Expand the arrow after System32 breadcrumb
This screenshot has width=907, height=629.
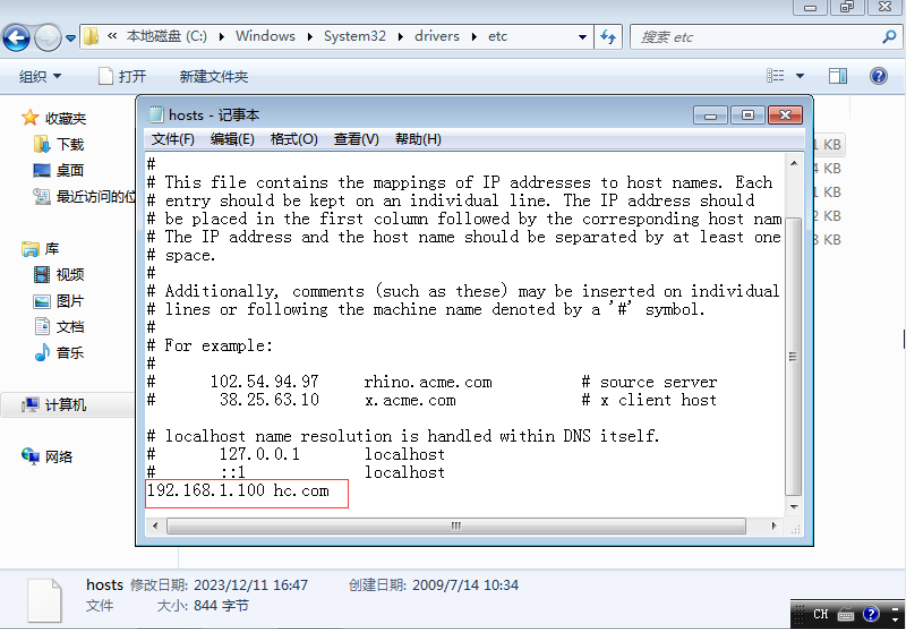pos(400,36)
